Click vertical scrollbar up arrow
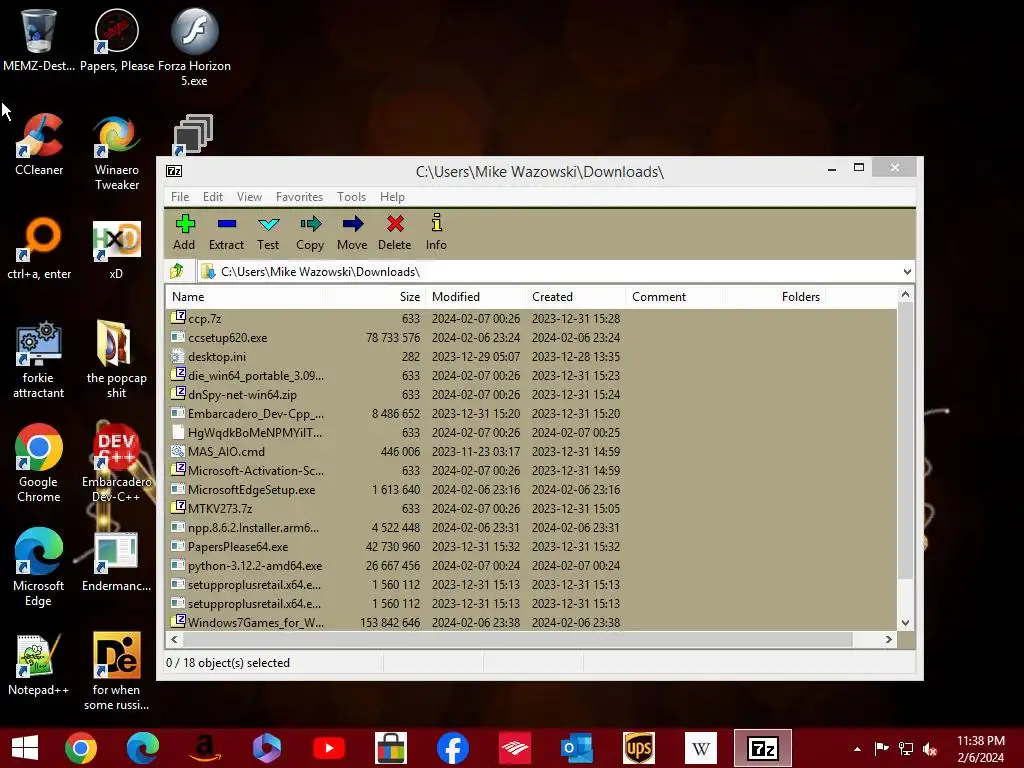 click(x=905, y=295)
